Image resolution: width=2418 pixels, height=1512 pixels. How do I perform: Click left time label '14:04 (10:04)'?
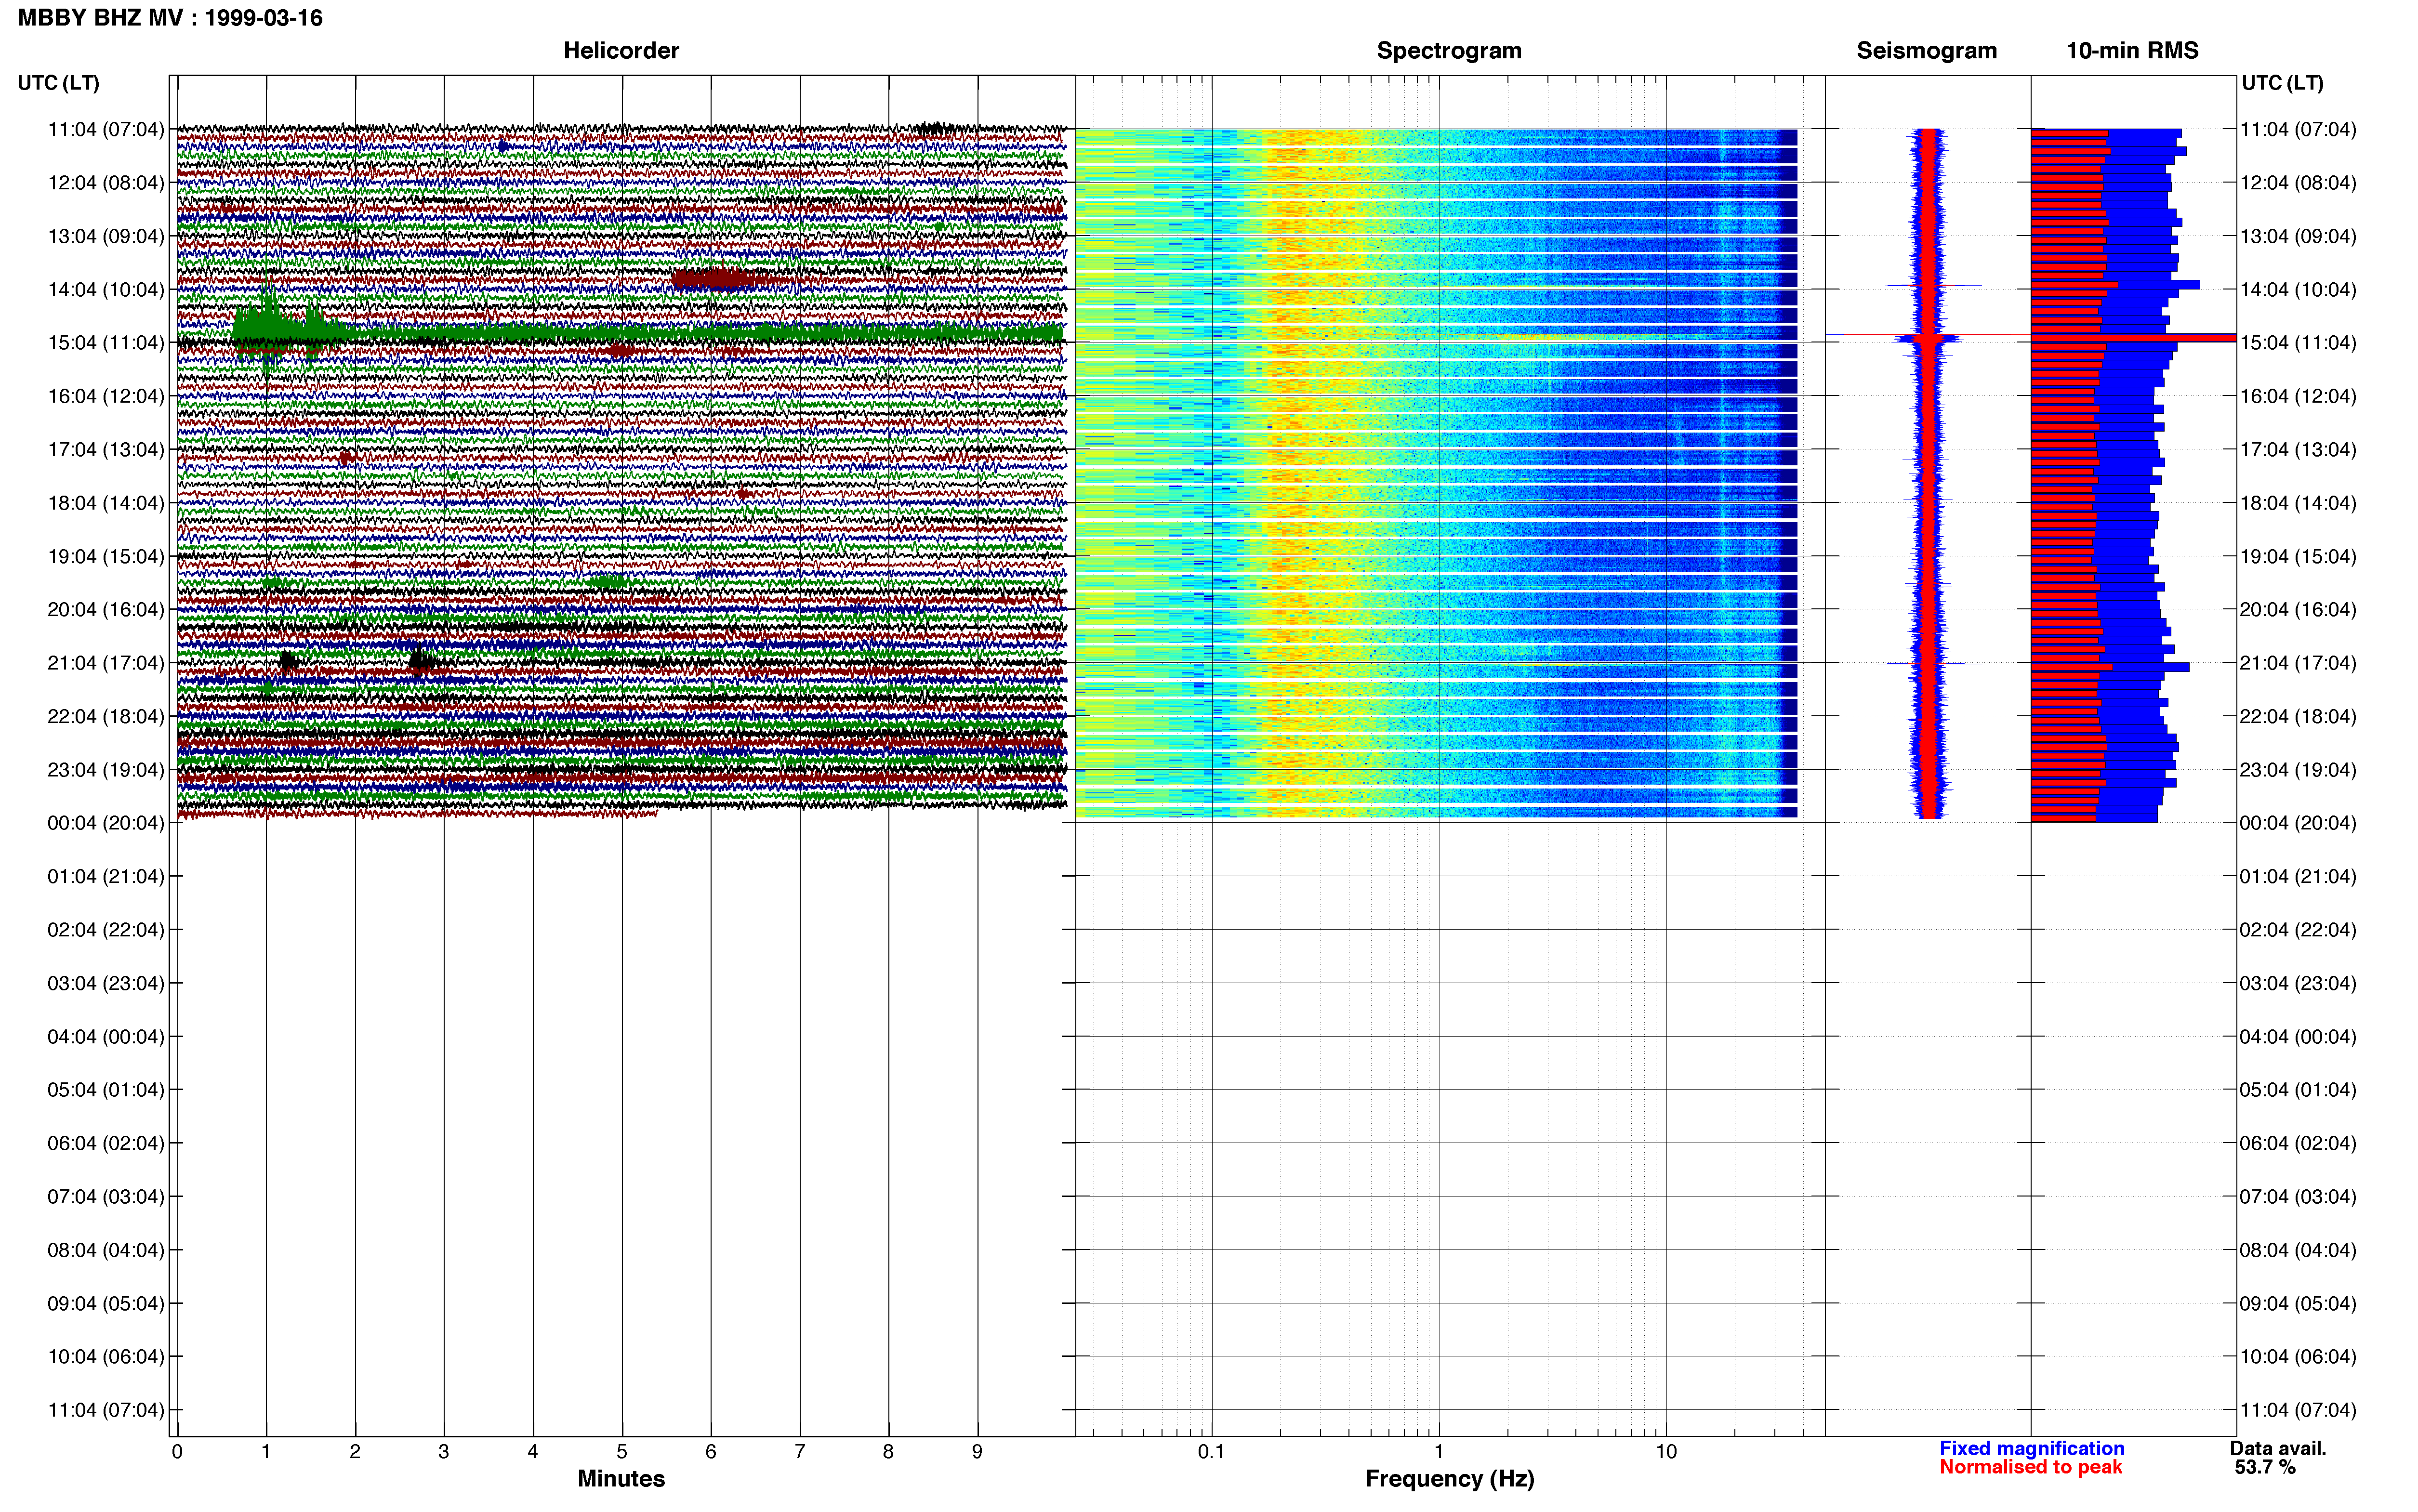click(106, 289)
